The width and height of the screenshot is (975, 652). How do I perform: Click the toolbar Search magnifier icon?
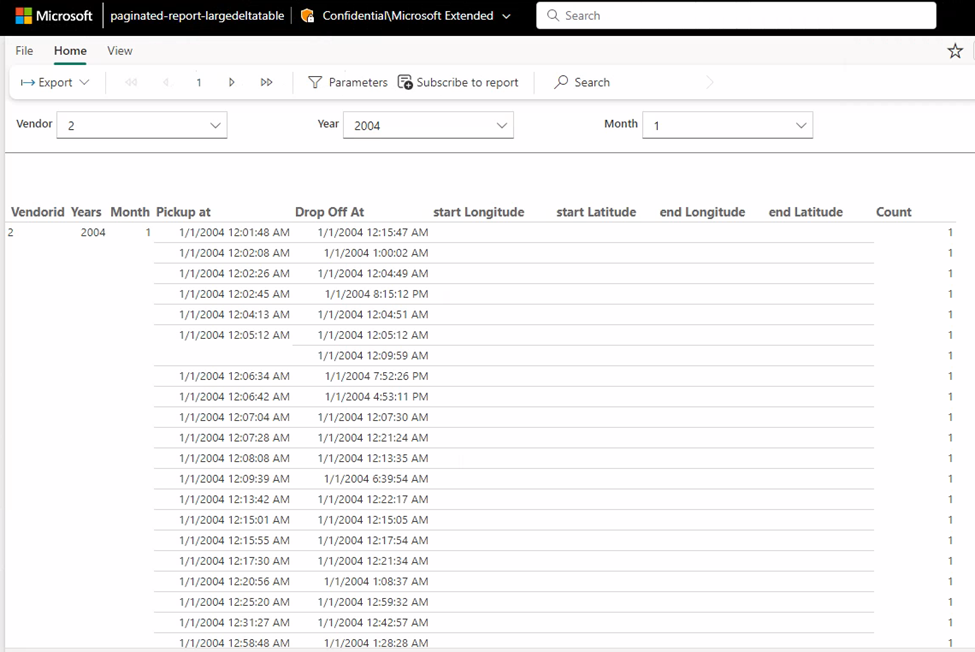[561, 82]
